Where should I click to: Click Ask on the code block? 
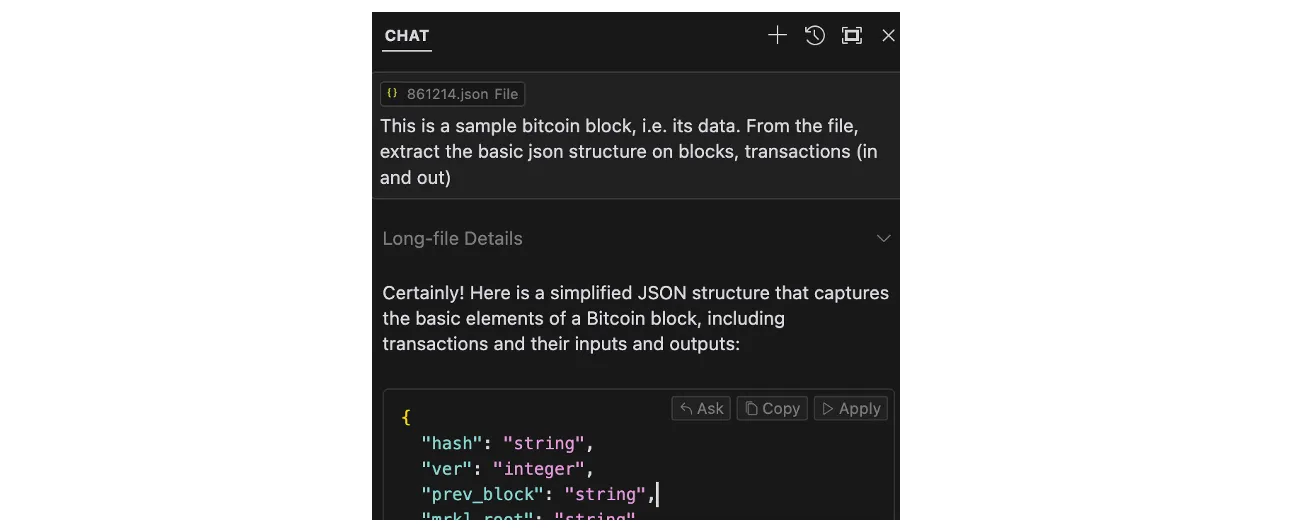pos(701,408)
